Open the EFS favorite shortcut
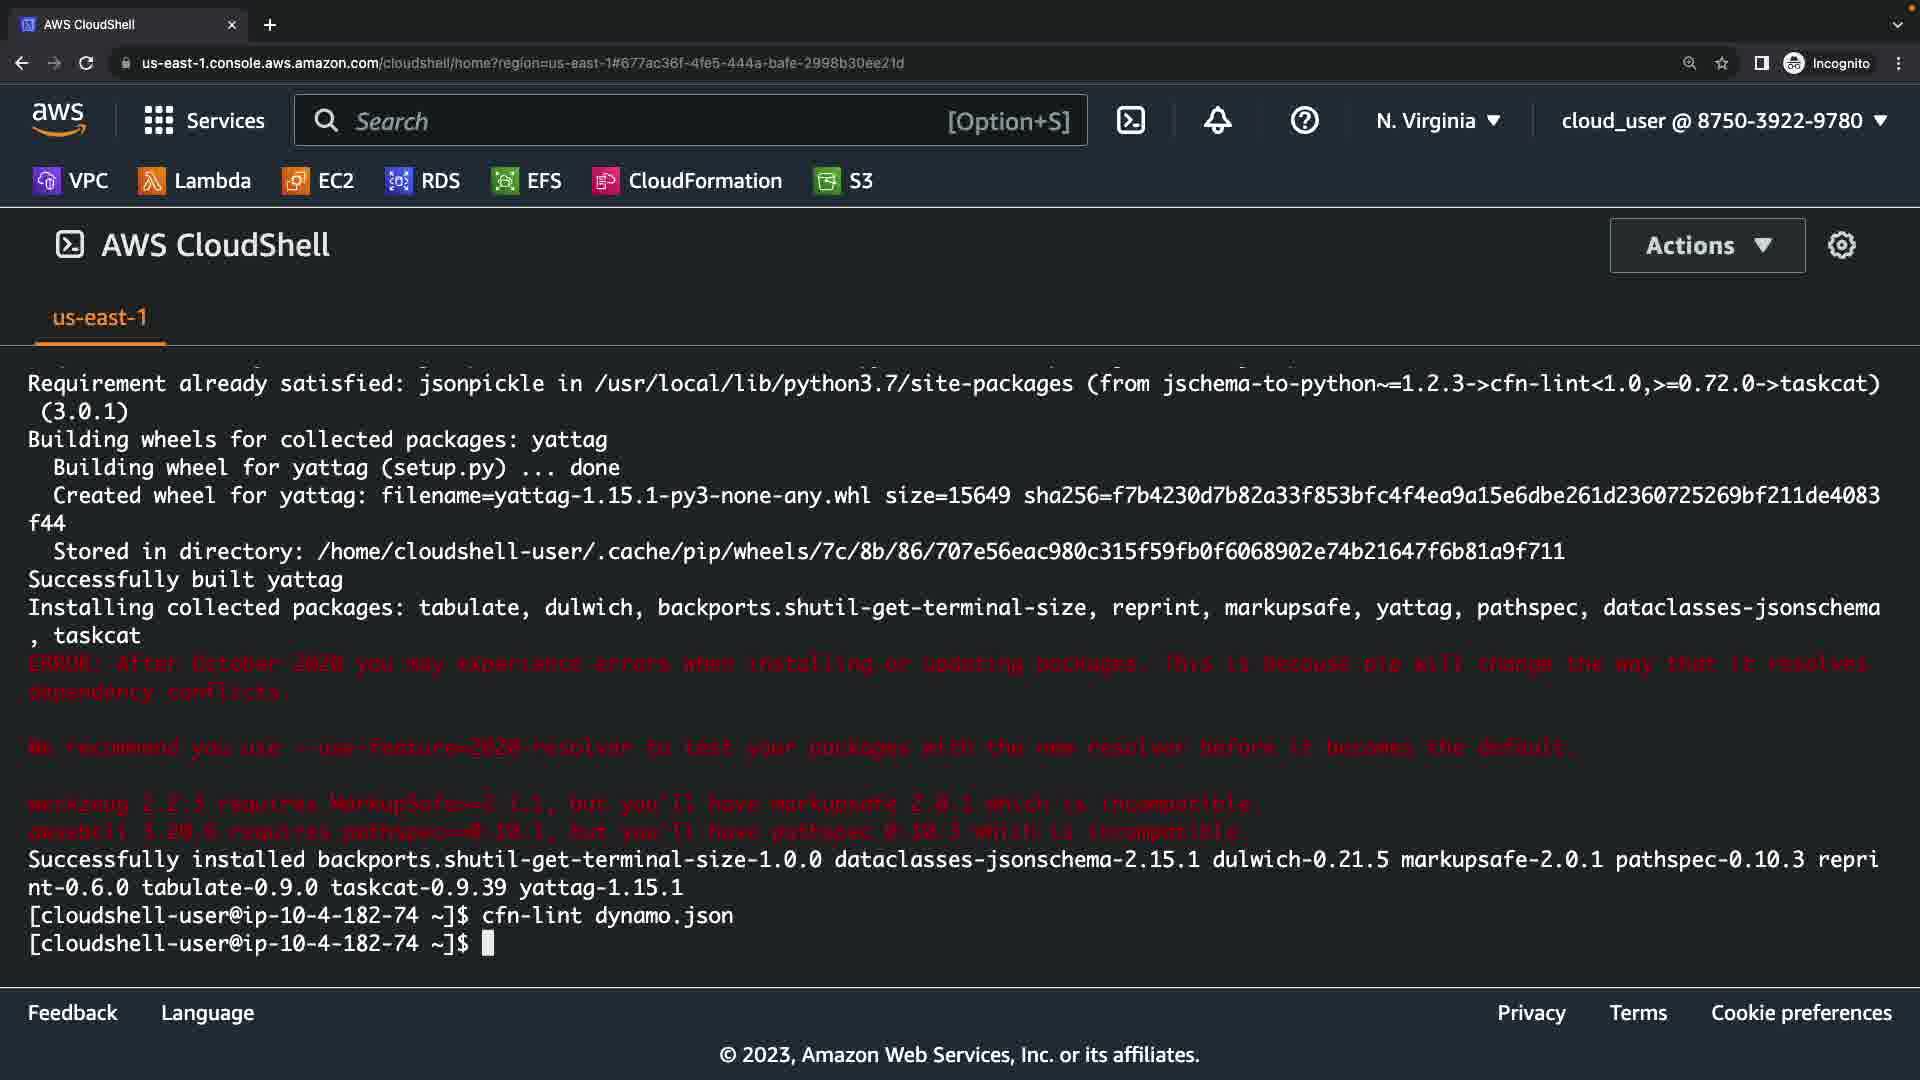1920x1080 pixels. (527, 181)
